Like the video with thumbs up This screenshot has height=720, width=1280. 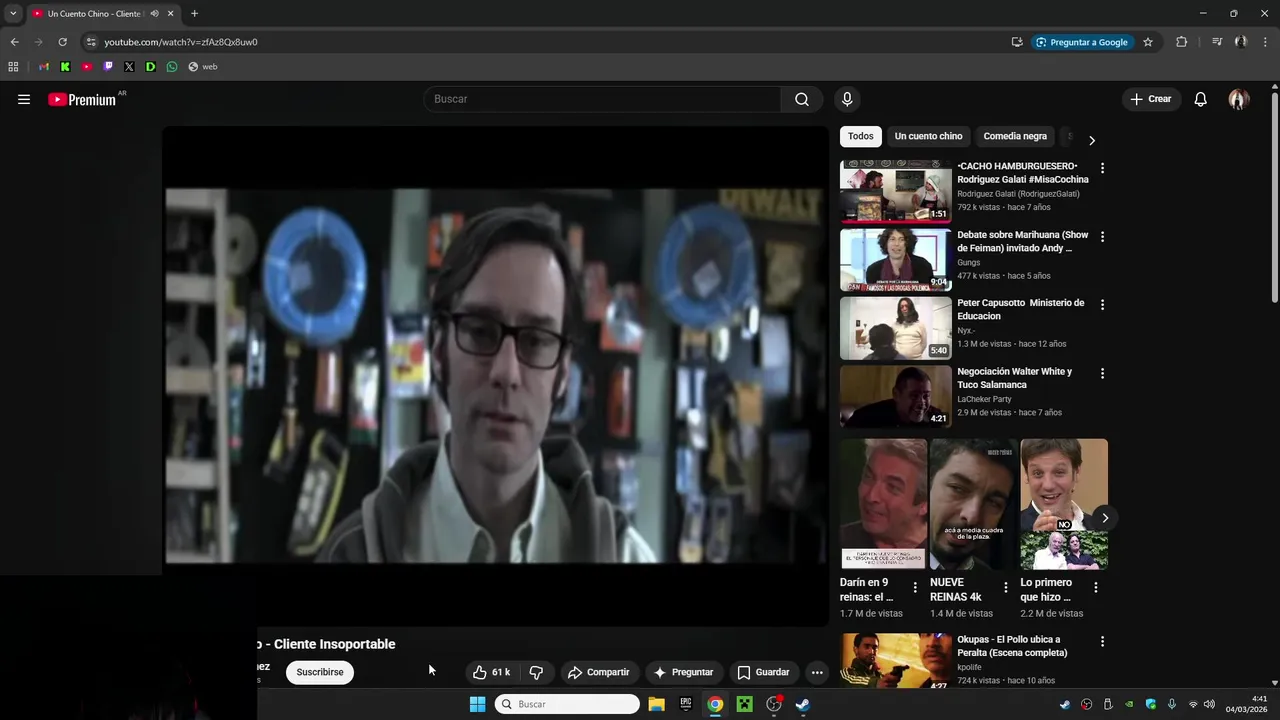point(491,672)
